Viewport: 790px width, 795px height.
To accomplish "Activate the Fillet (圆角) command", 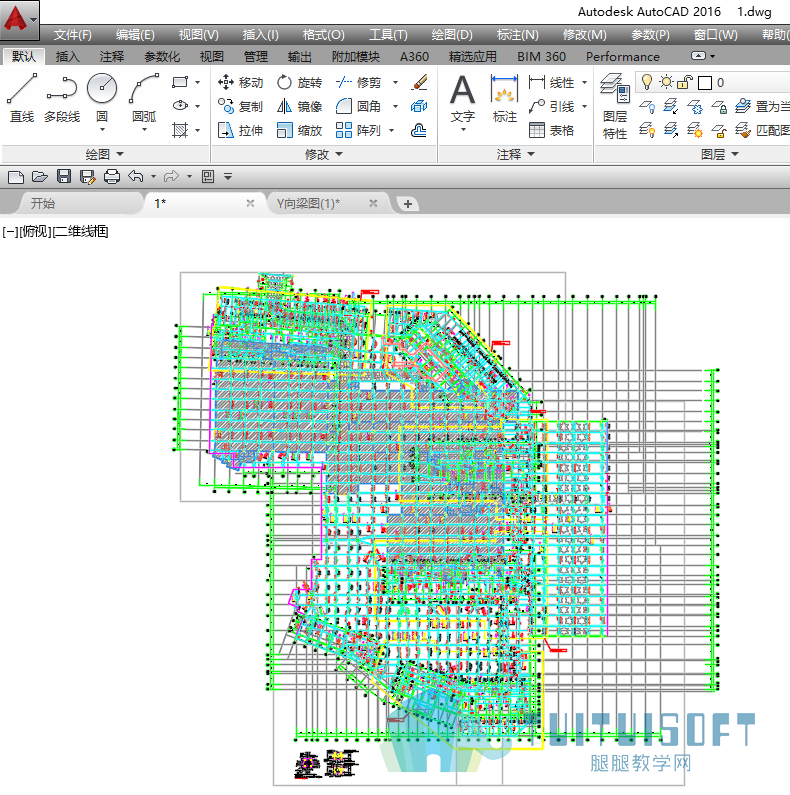I will (358, 106).
